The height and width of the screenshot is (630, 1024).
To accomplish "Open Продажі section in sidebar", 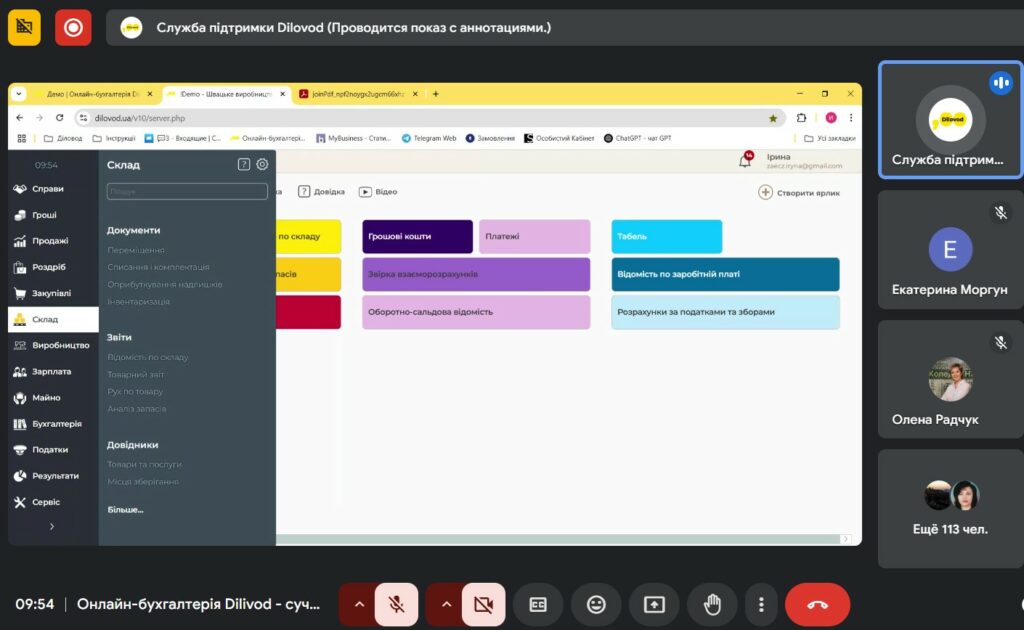I will coord(50,241).
